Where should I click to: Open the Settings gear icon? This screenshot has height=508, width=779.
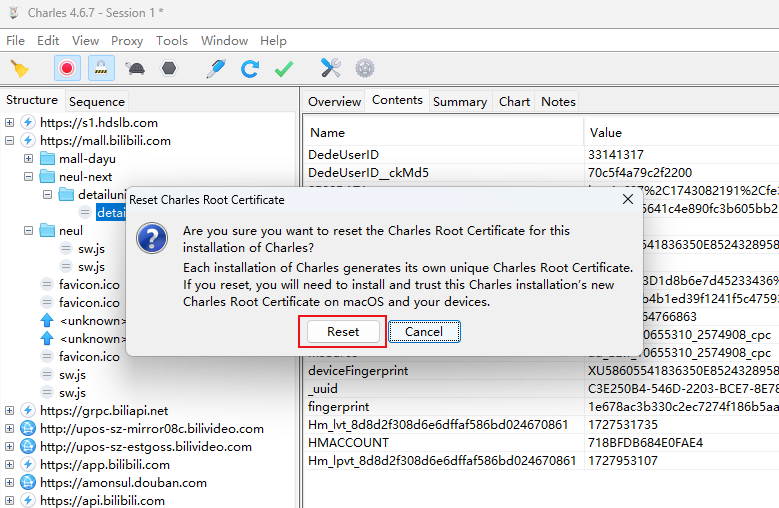(365, 68)
